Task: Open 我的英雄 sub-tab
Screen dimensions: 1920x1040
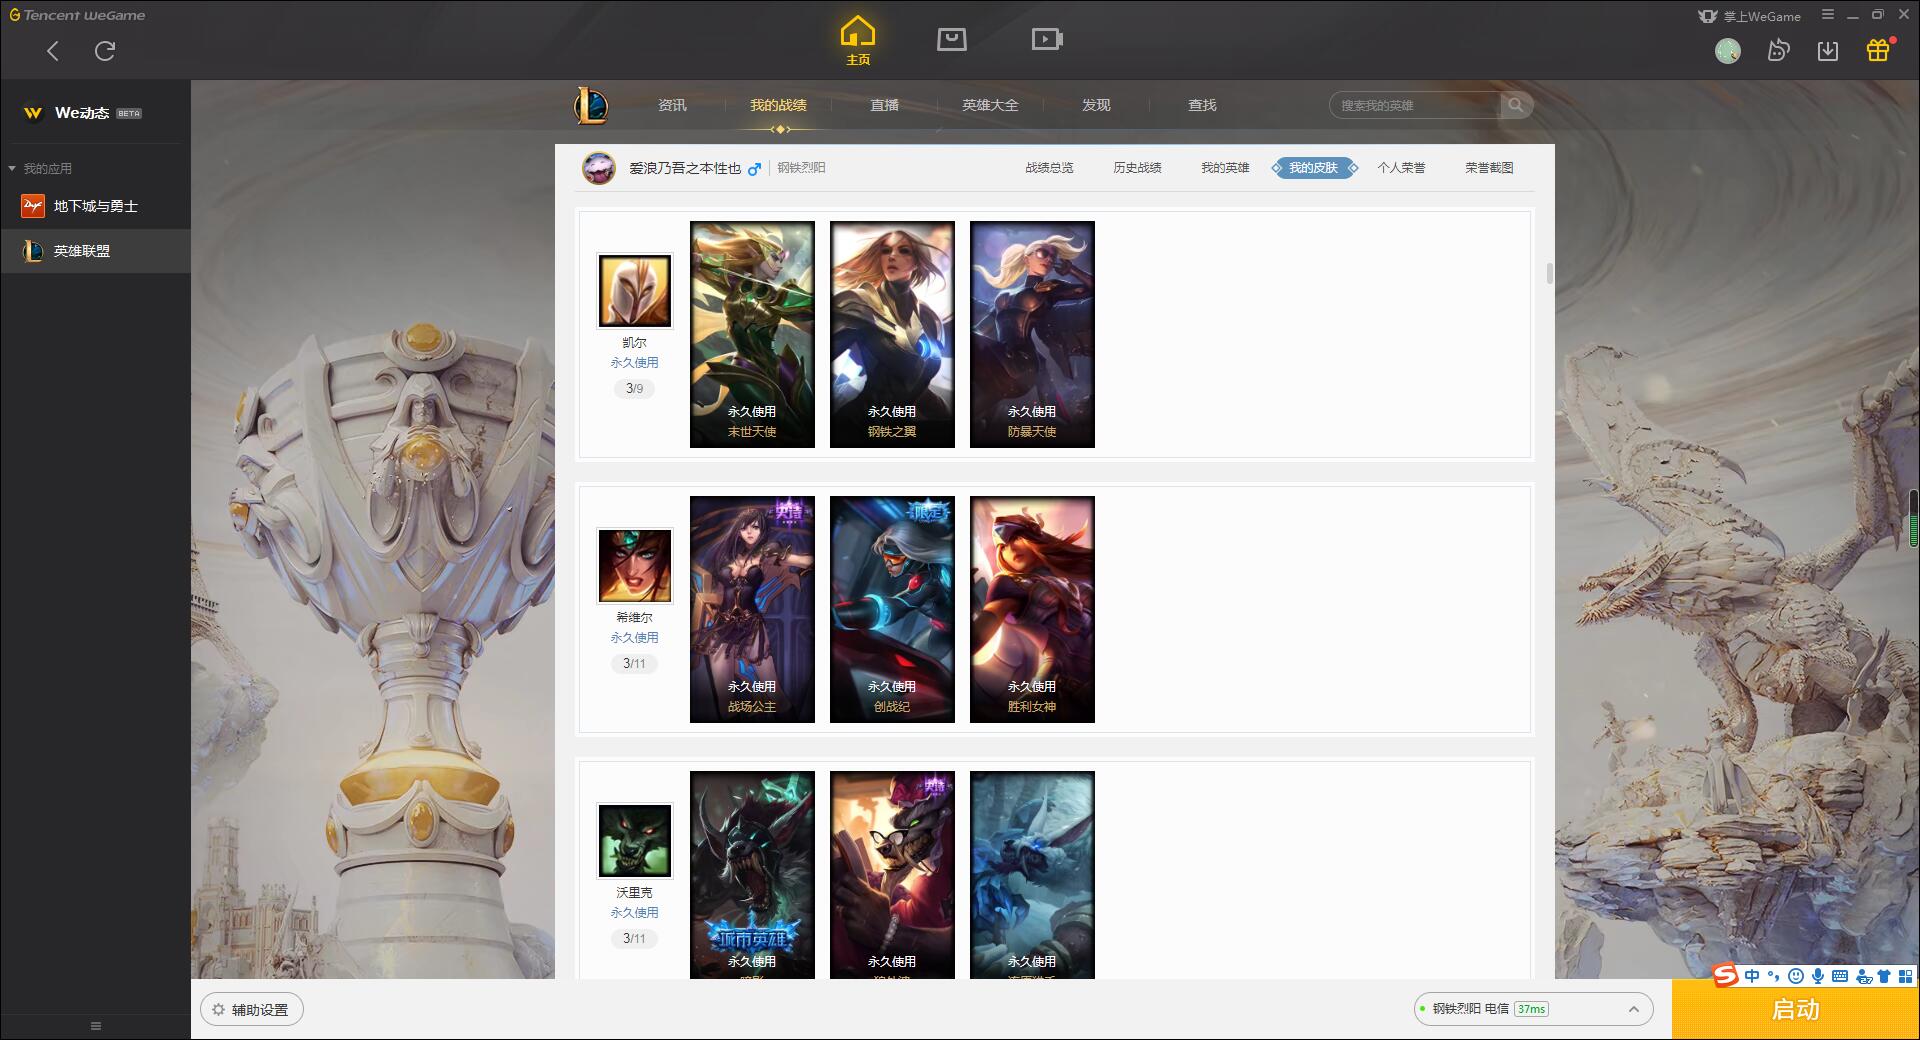Action: (x=1225, y=168)
